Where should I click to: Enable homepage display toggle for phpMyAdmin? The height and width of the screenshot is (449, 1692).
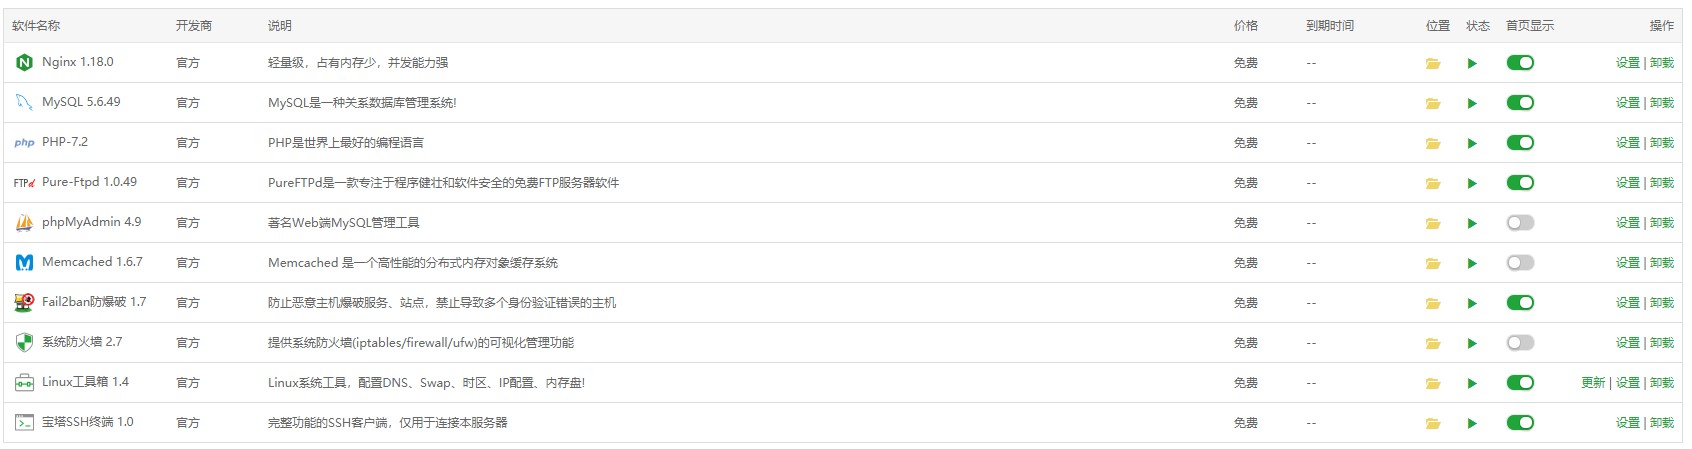[x=1520, y=223]
